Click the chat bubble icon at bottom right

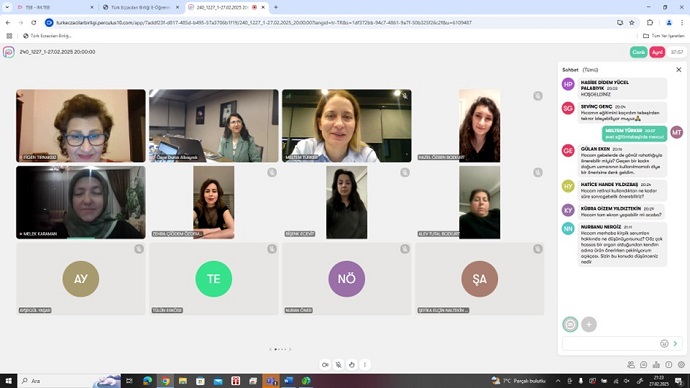click(x=644, y=365)
